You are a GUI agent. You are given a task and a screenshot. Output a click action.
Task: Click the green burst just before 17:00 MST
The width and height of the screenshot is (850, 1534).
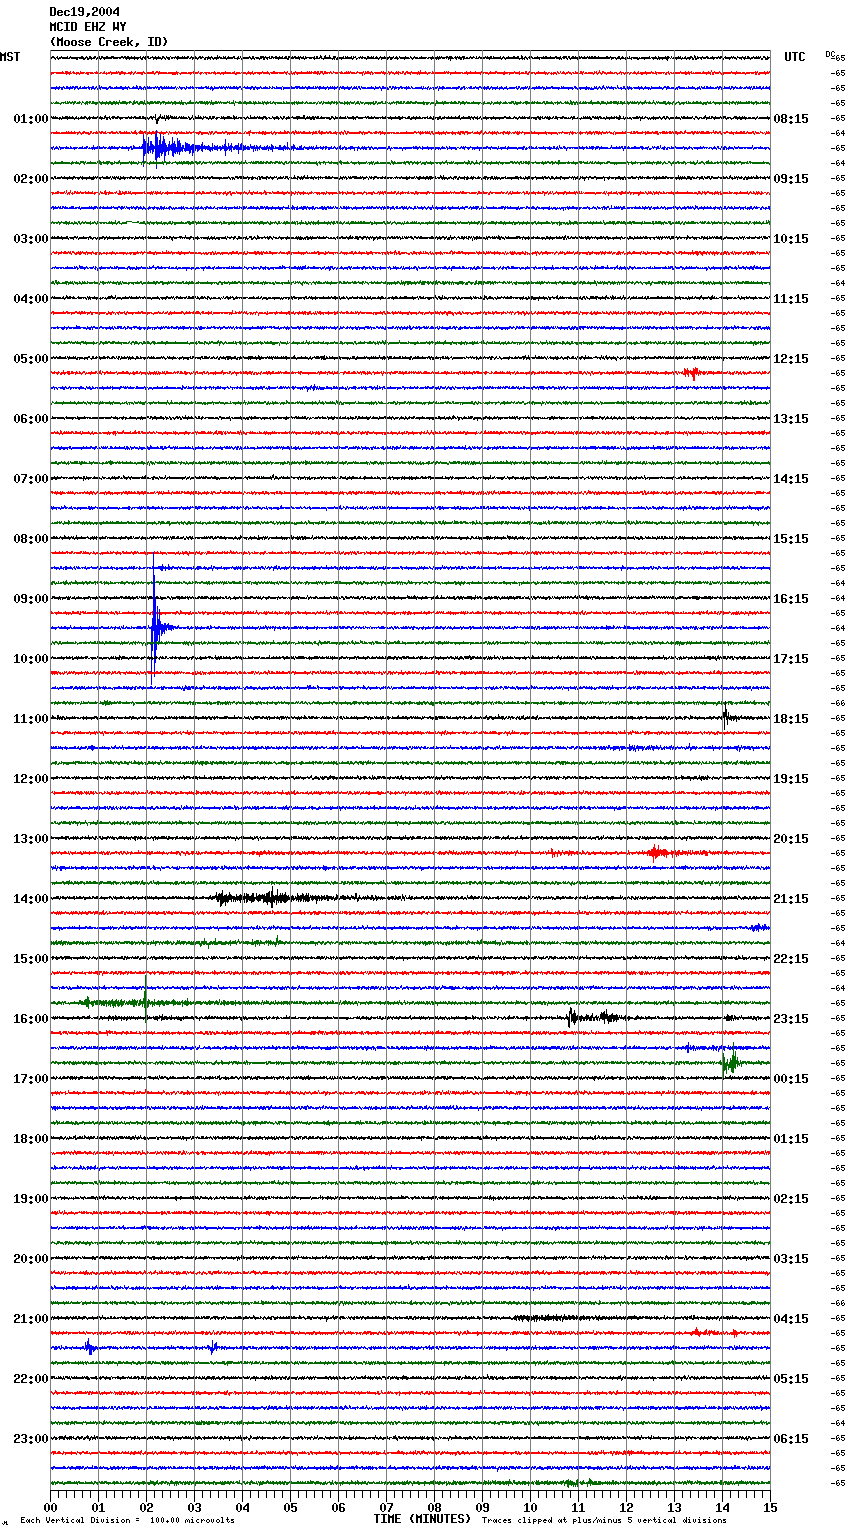pos(730,1062)
